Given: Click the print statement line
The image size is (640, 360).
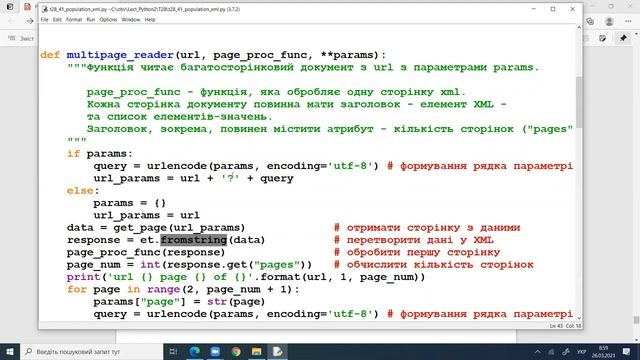Looking at the screenshot, I should pyautogui.click(x=246, y=277).
